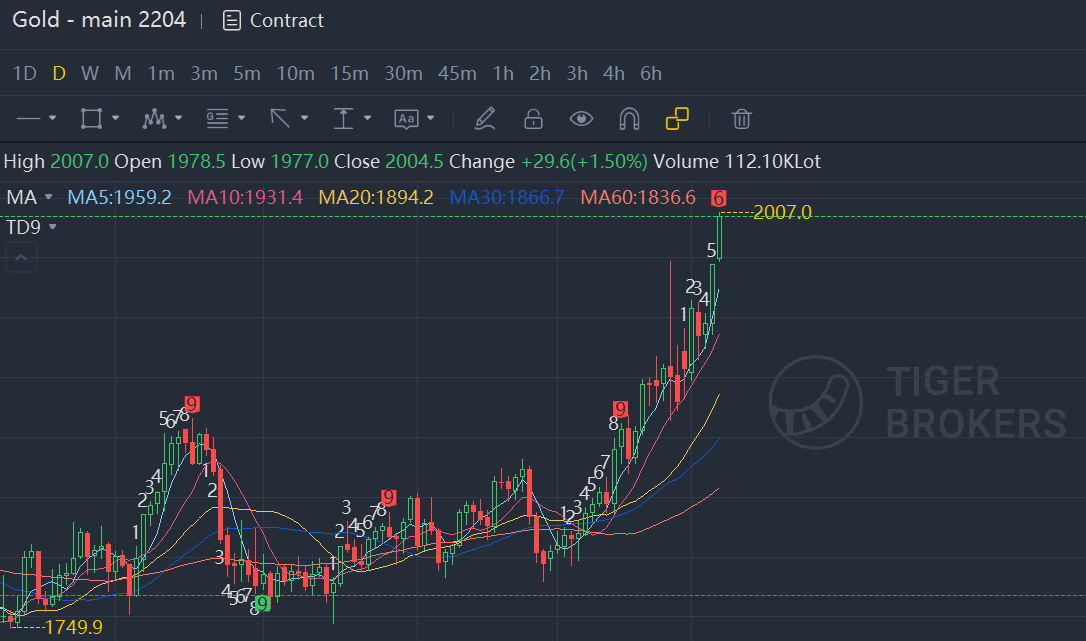Screen dimensions: 1086x641
Task: Select the line drawing tool
Action: pos(28,119)
